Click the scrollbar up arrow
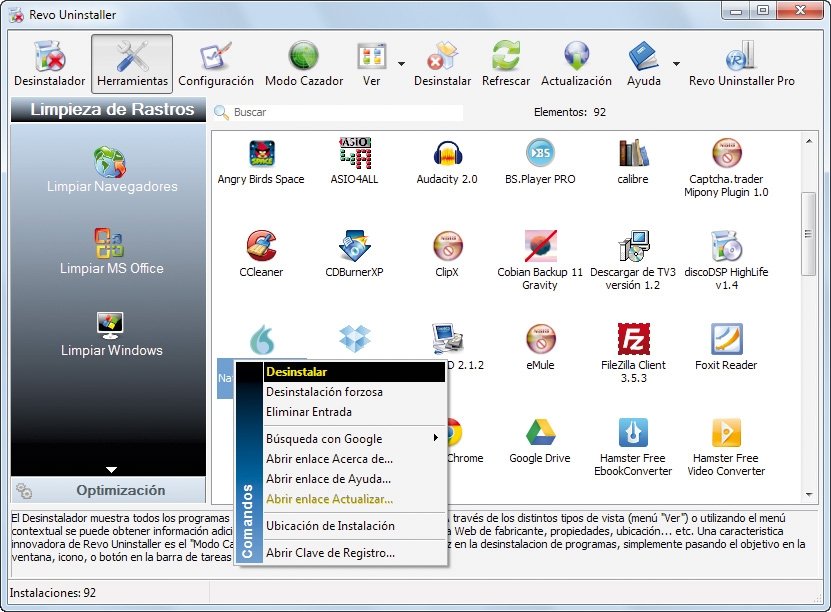 [x=809, y=141]
